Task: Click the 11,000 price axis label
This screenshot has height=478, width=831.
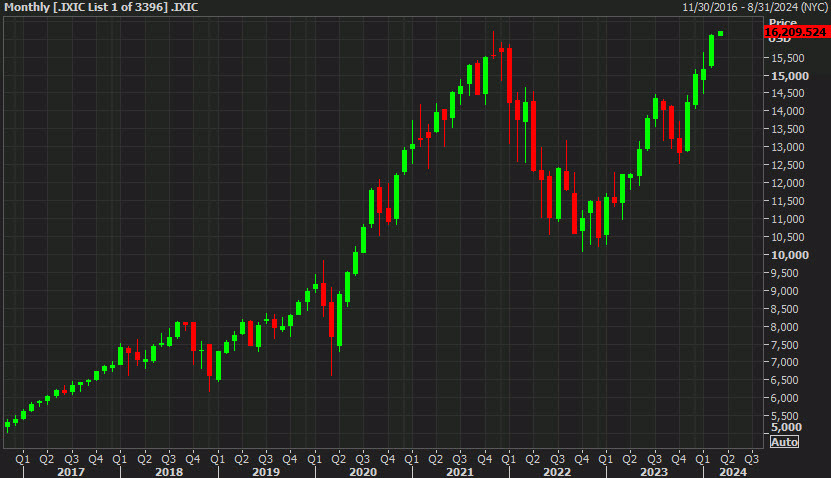Action: click(x=788, y=219)
